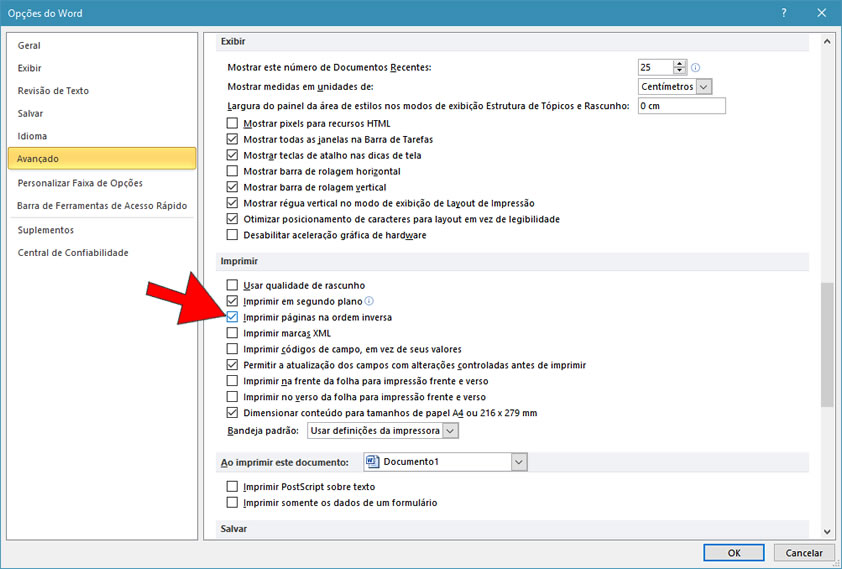Select the Geral category
This screenshot has height=569, width=842.
pos(102,46)
